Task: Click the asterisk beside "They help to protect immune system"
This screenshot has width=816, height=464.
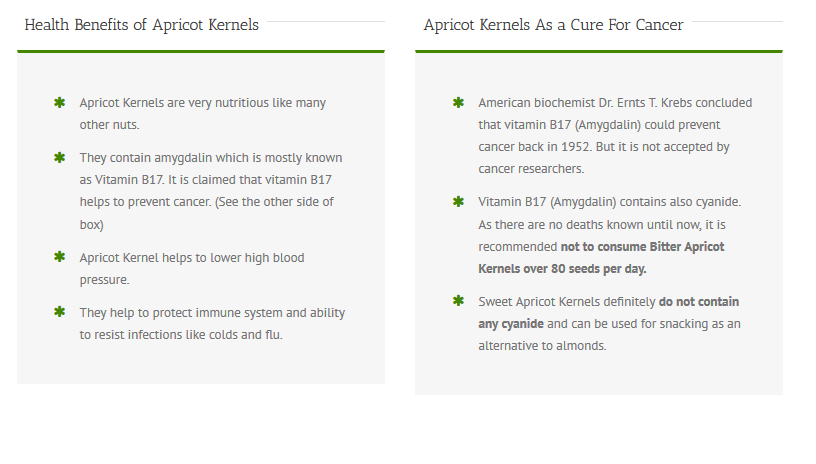Action: coord(59,313)
